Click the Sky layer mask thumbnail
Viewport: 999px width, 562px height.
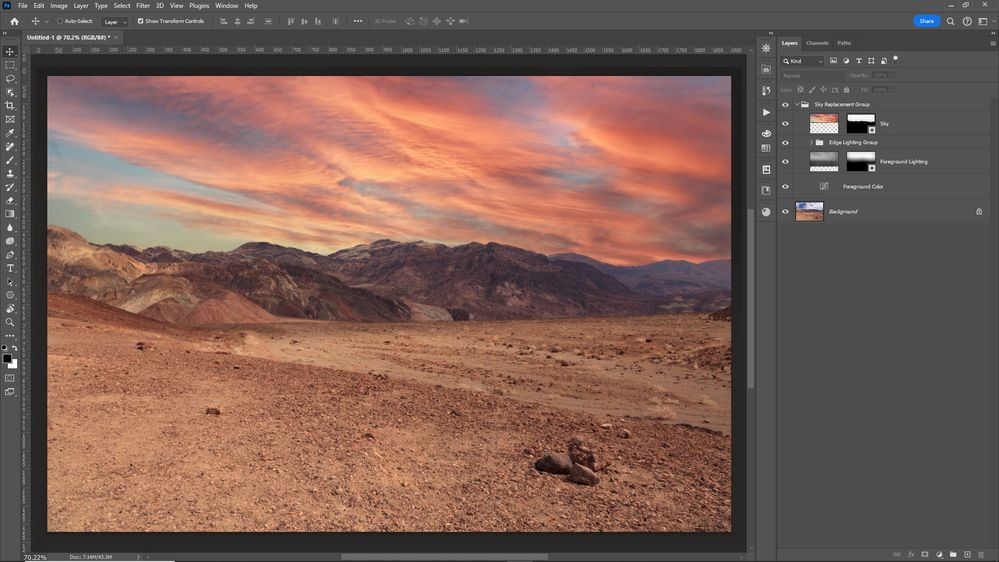(x=861, y=123)
